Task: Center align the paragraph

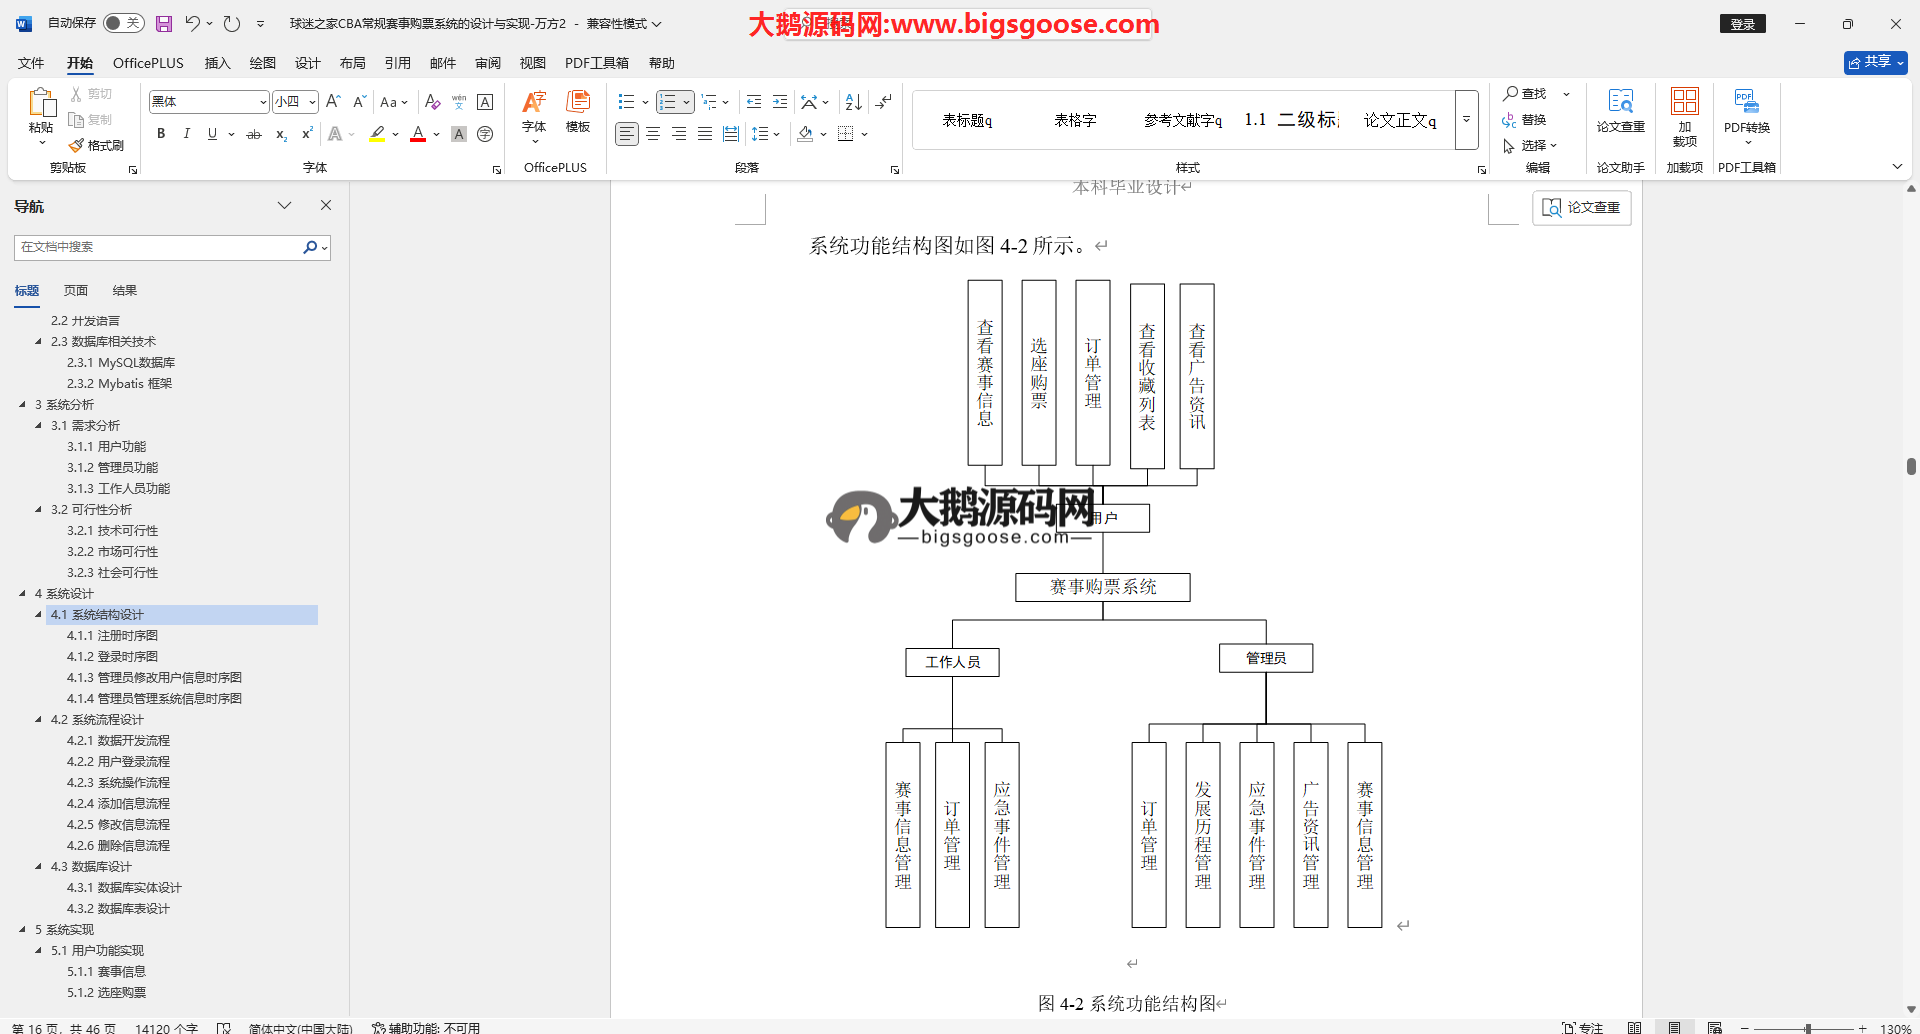Action: [x=653, y=134]
